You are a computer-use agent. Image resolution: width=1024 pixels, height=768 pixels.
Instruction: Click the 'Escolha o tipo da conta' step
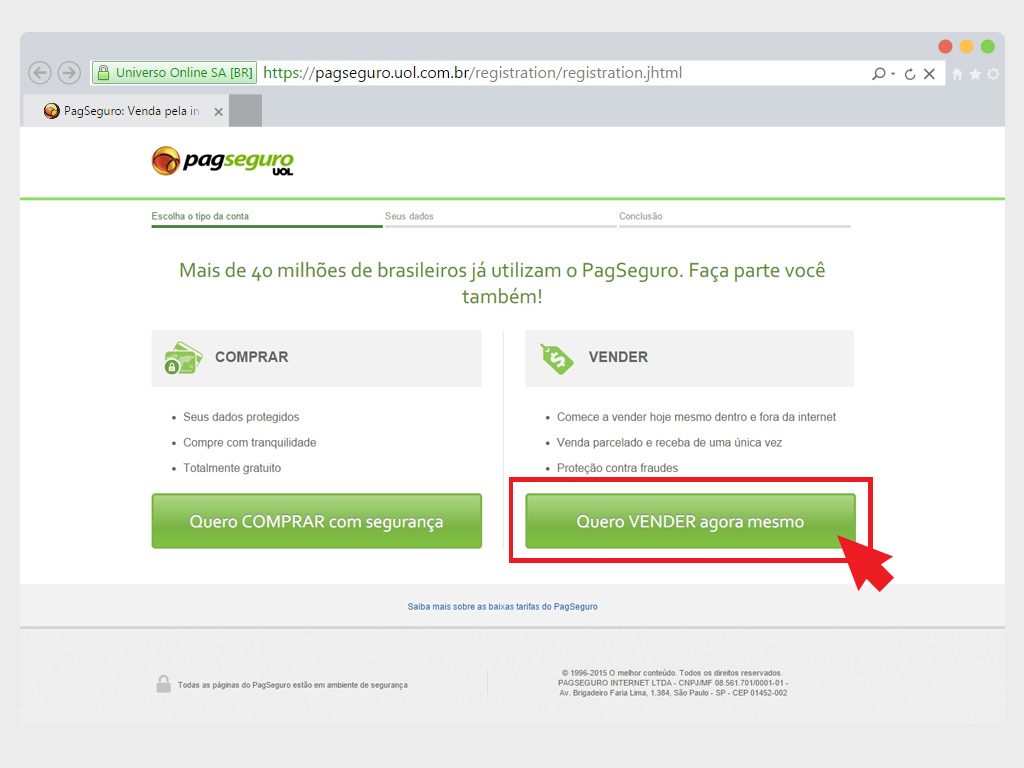(x=200, y=216)
